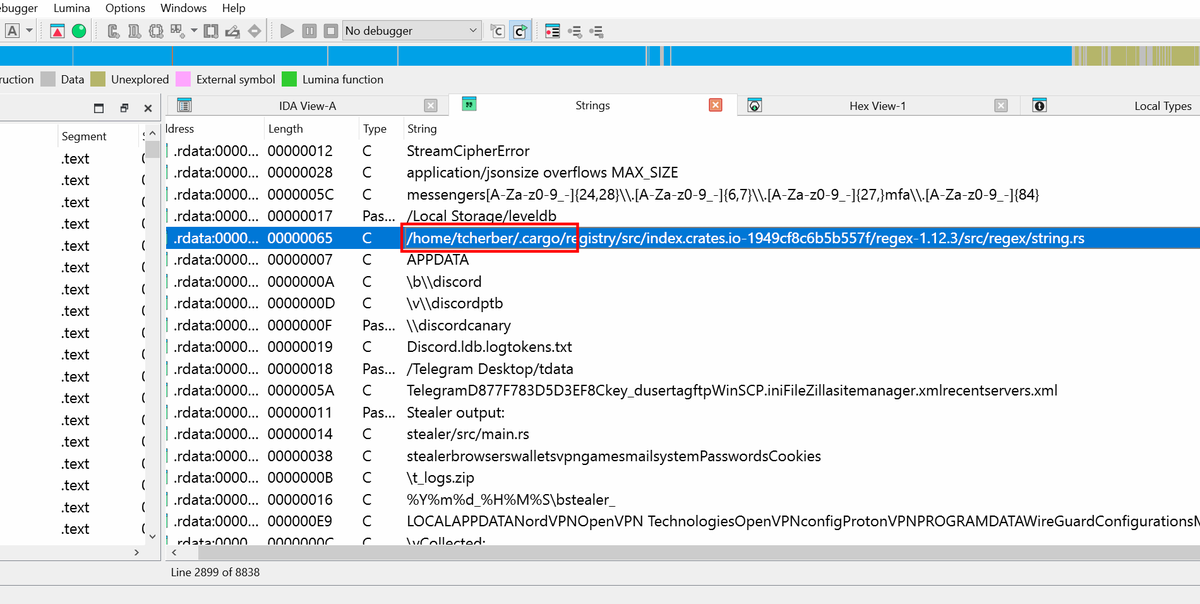Click the text search 'A' toolbar icon
Image resolution: width=1200 pixels, height=604 pixels.
pyautogui.click(x=12, y=31)
